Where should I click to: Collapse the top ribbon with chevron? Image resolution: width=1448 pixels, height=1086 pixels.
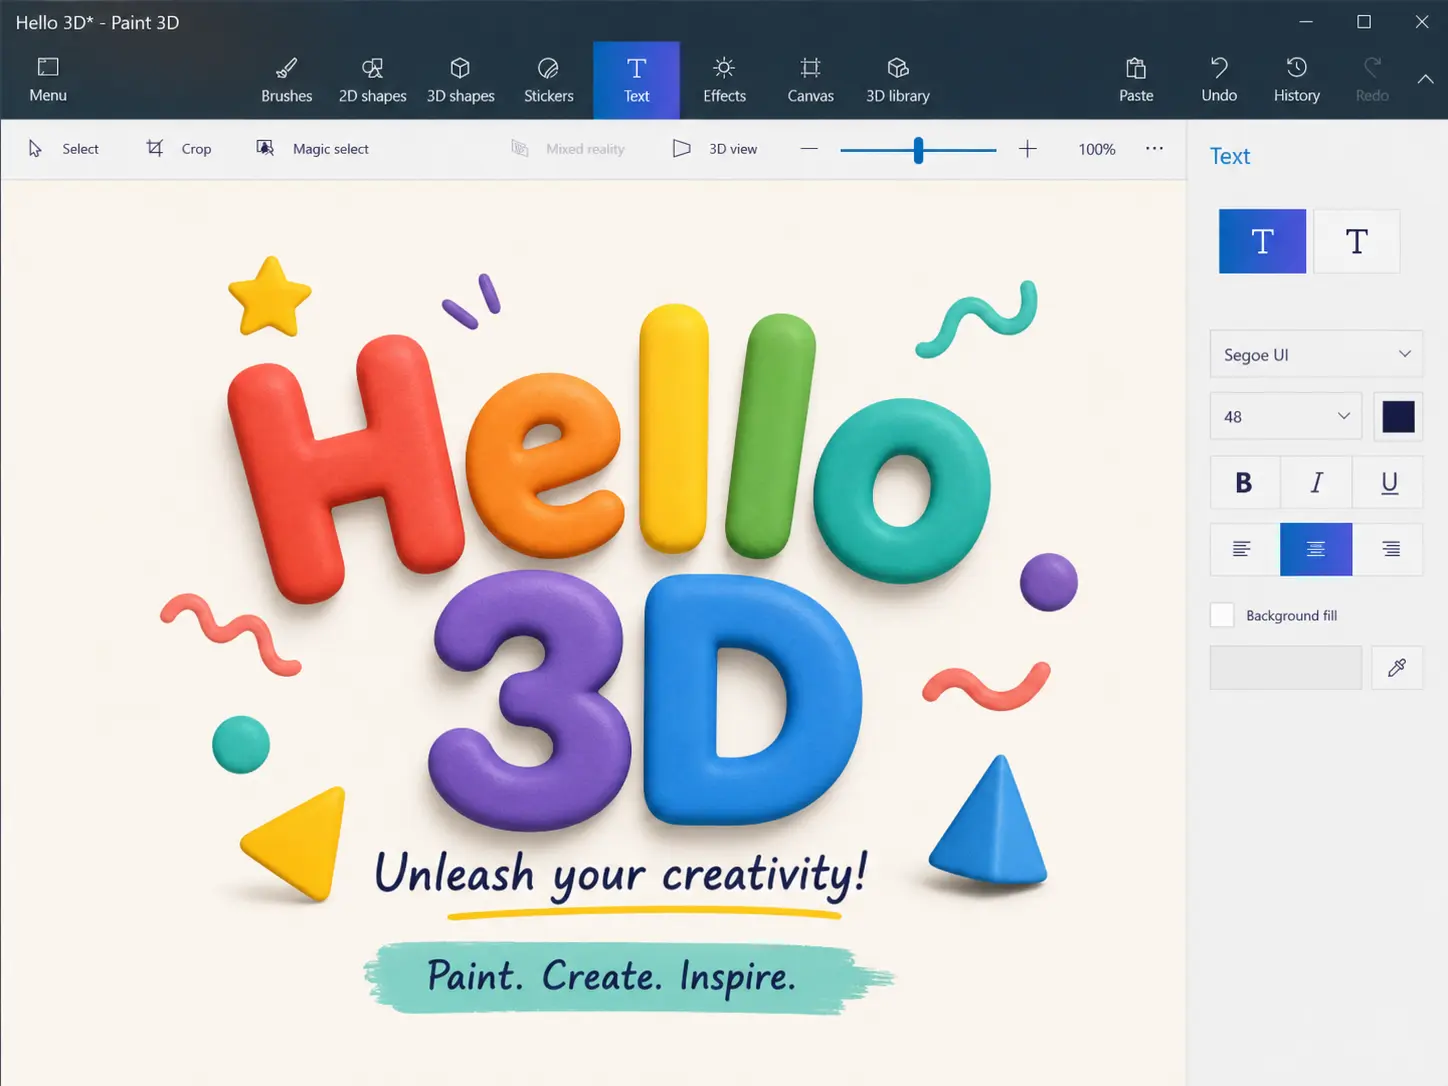(x=1426, y=80)
